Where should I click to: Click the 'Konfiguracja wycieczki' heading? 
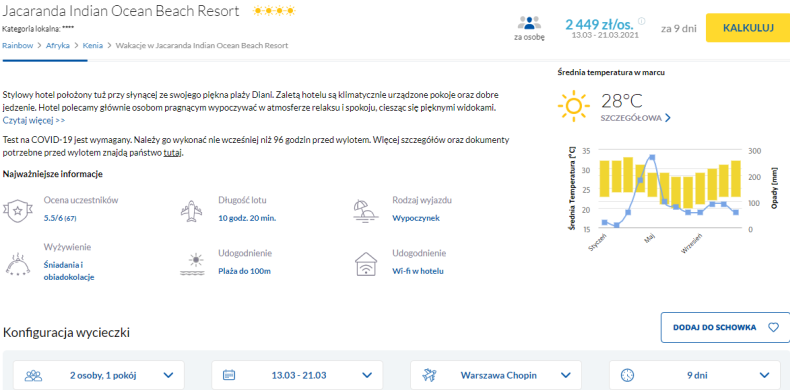point(67,333)
